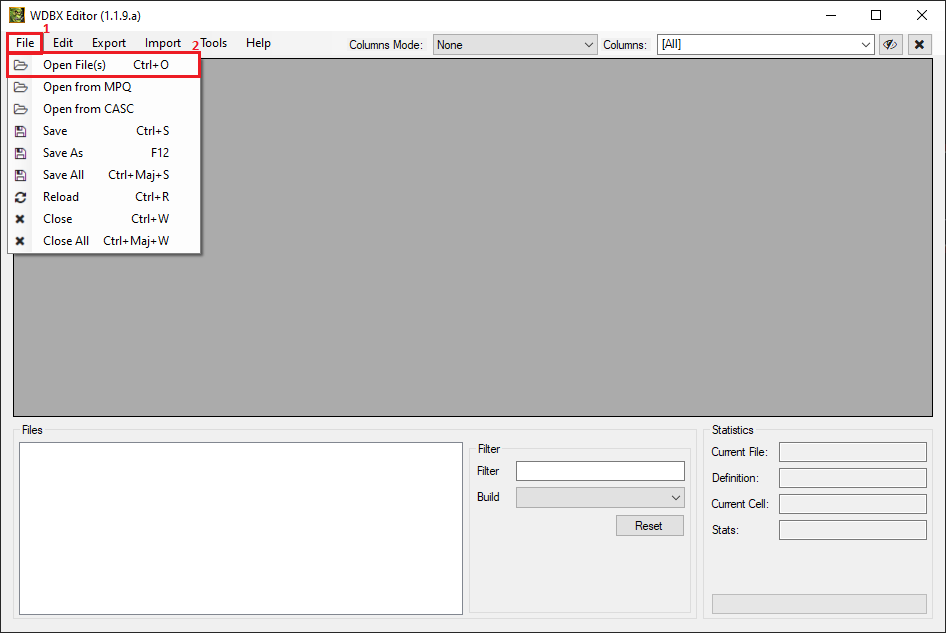947x633 pixels.
Task: Maximize the WDBX Editor window
Action: click(876, 15)
